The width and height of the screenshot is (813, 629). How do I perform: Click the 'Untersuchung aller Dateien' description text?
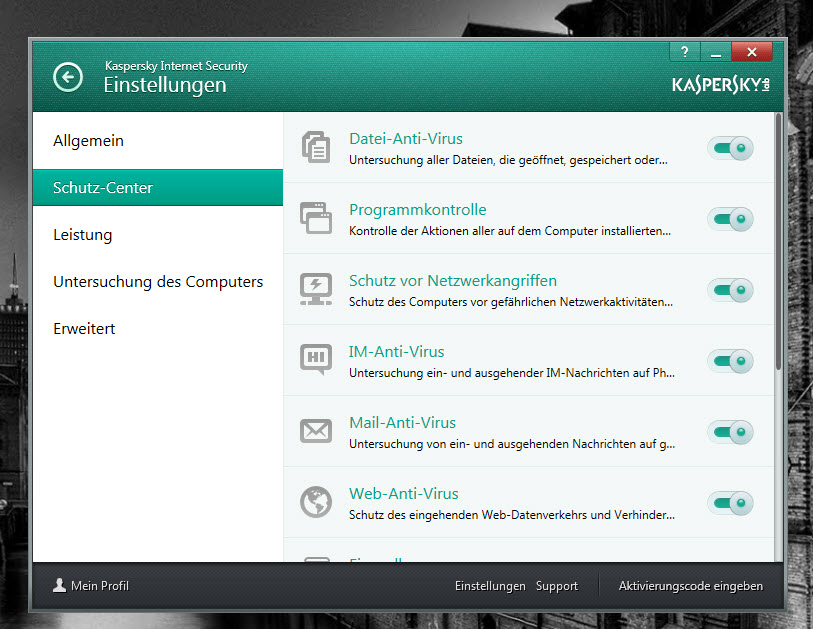tap(508, 160)
